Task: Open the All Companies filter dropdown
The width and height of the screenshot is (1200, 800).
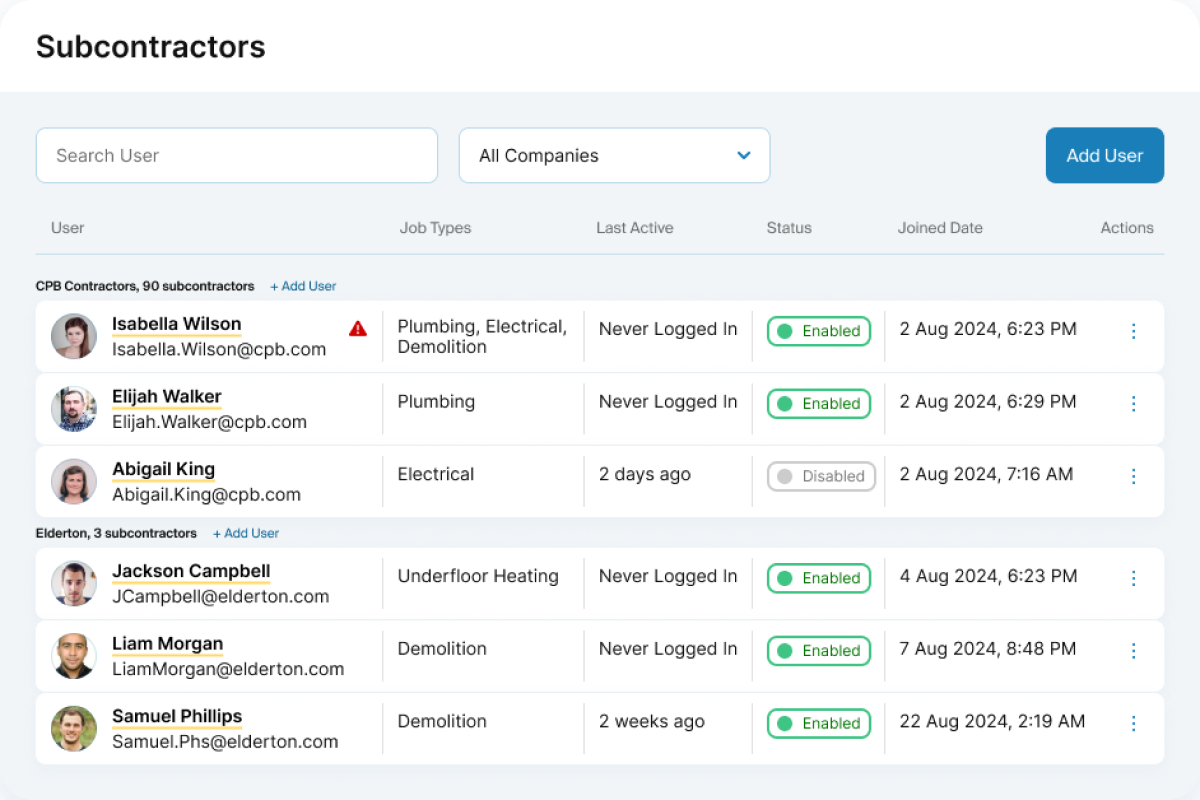Action: pos(614,156)
